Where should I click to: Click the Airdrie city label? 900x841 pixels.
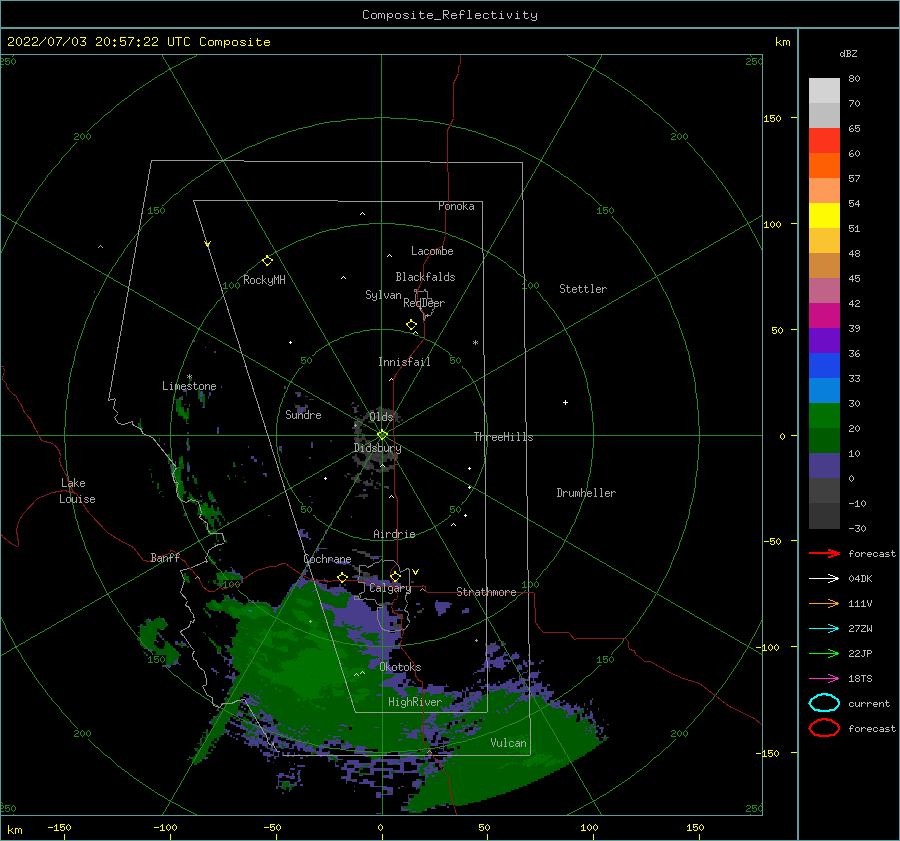[394, 534]
